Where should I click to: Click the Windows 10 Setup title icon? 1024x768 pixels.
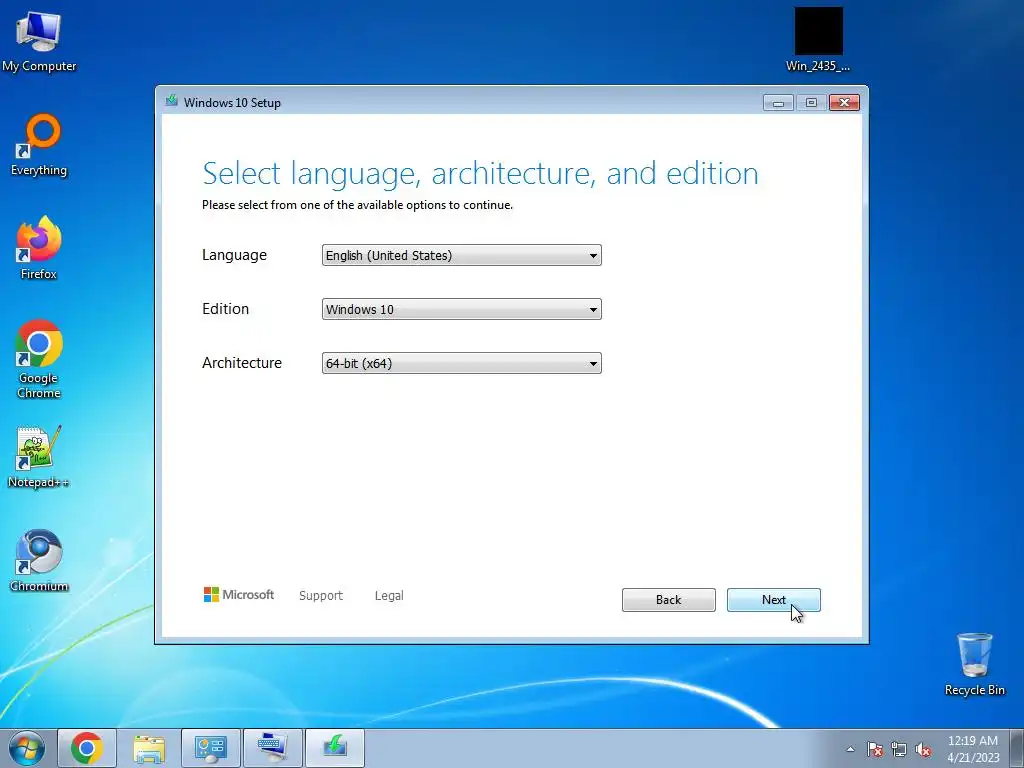click(172, 101)
